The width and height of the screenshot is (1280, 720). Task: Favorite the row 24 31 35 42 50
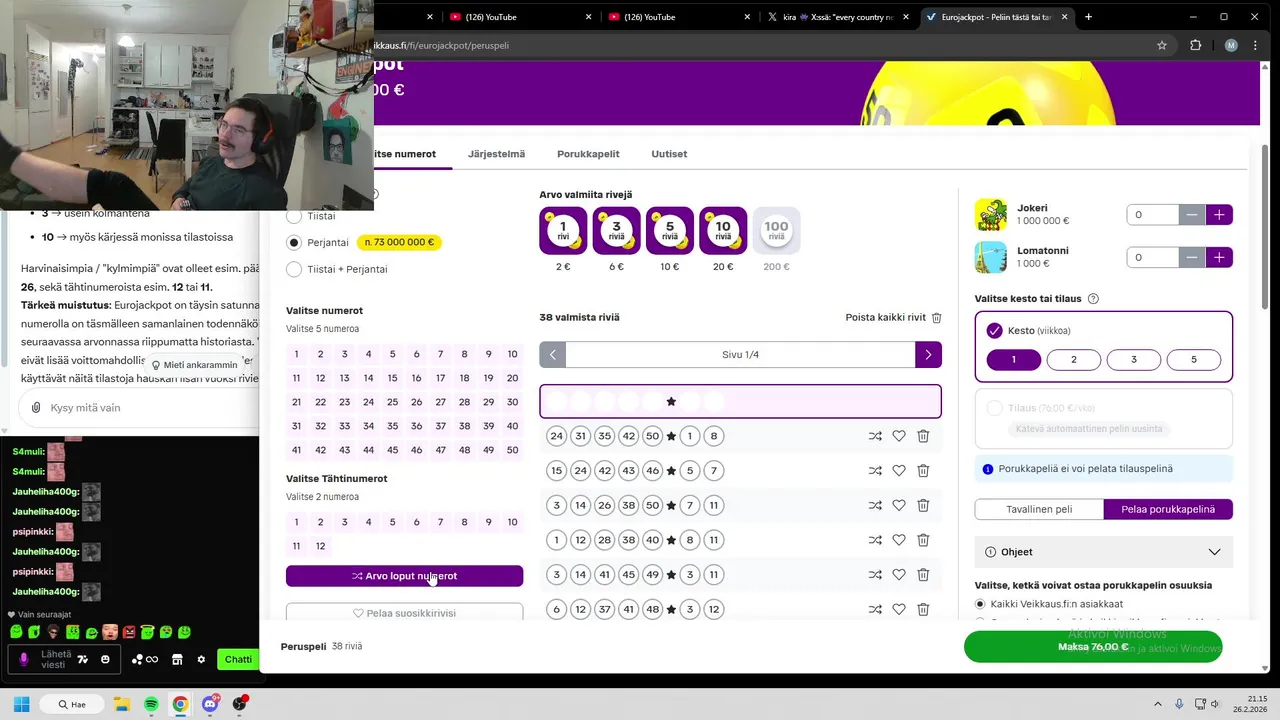899,436
